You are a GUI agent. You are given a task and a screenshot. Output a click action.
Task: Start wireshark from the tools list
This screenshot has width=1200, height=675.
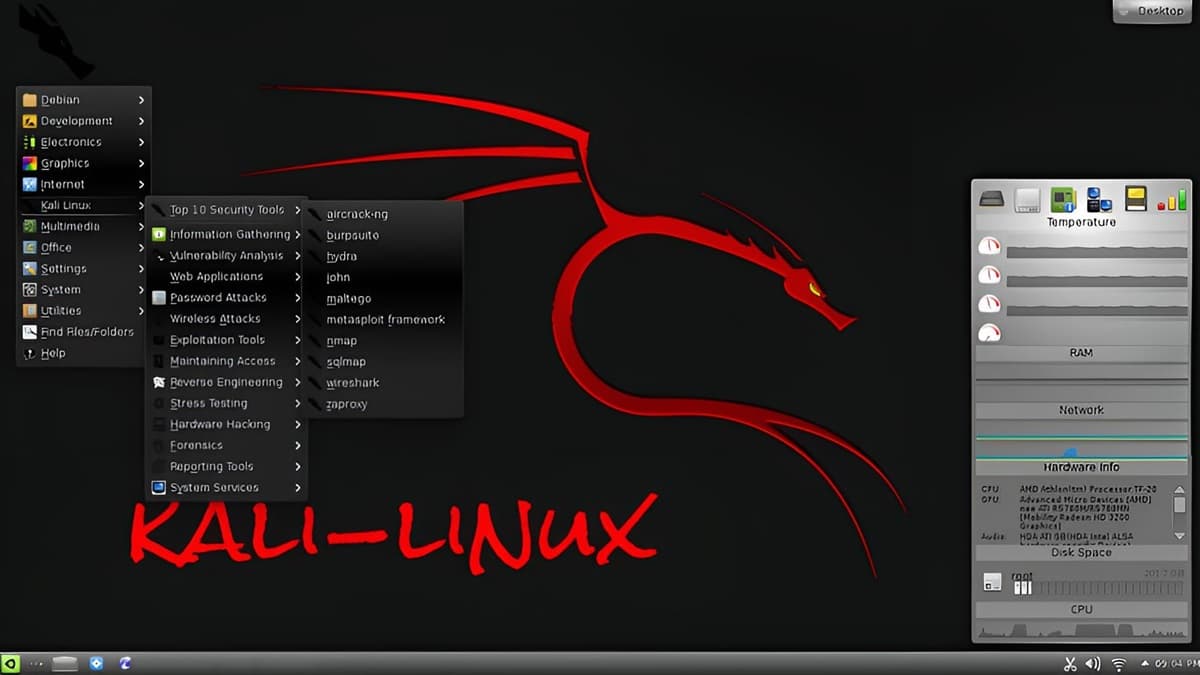click(x=352, y=383)
